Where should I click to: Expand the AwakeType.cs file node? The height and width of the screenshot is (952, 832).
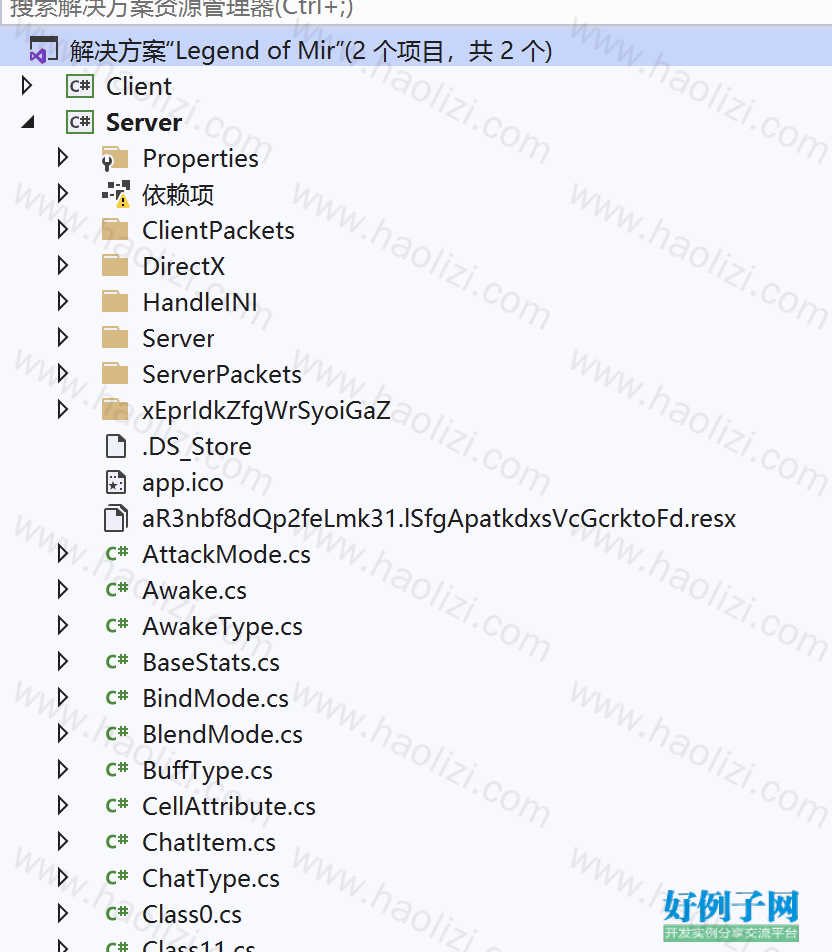63,625
